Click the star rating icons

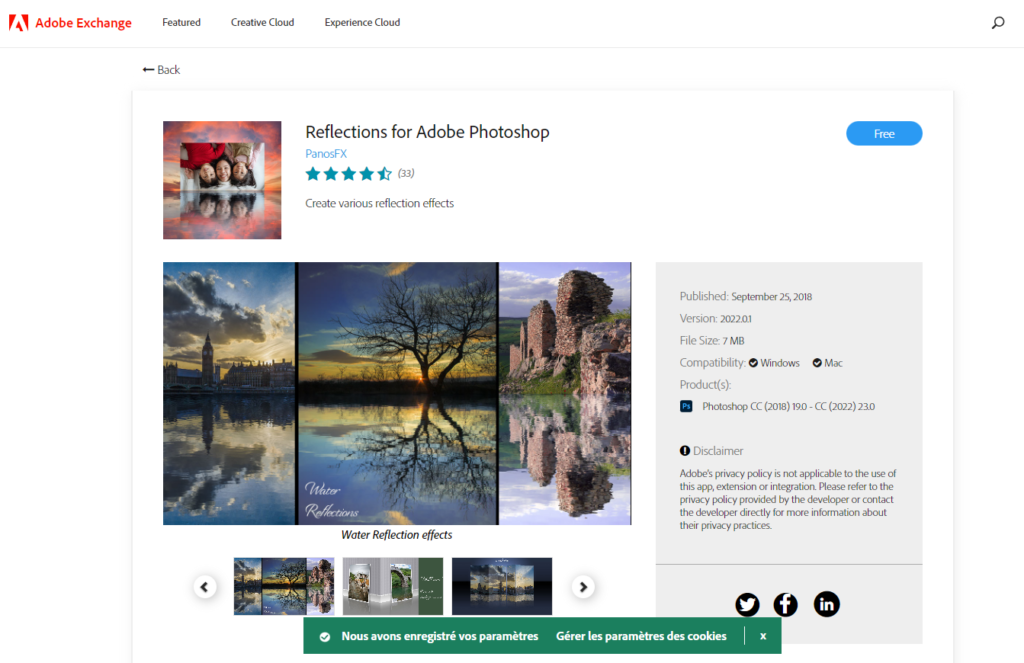348,174
